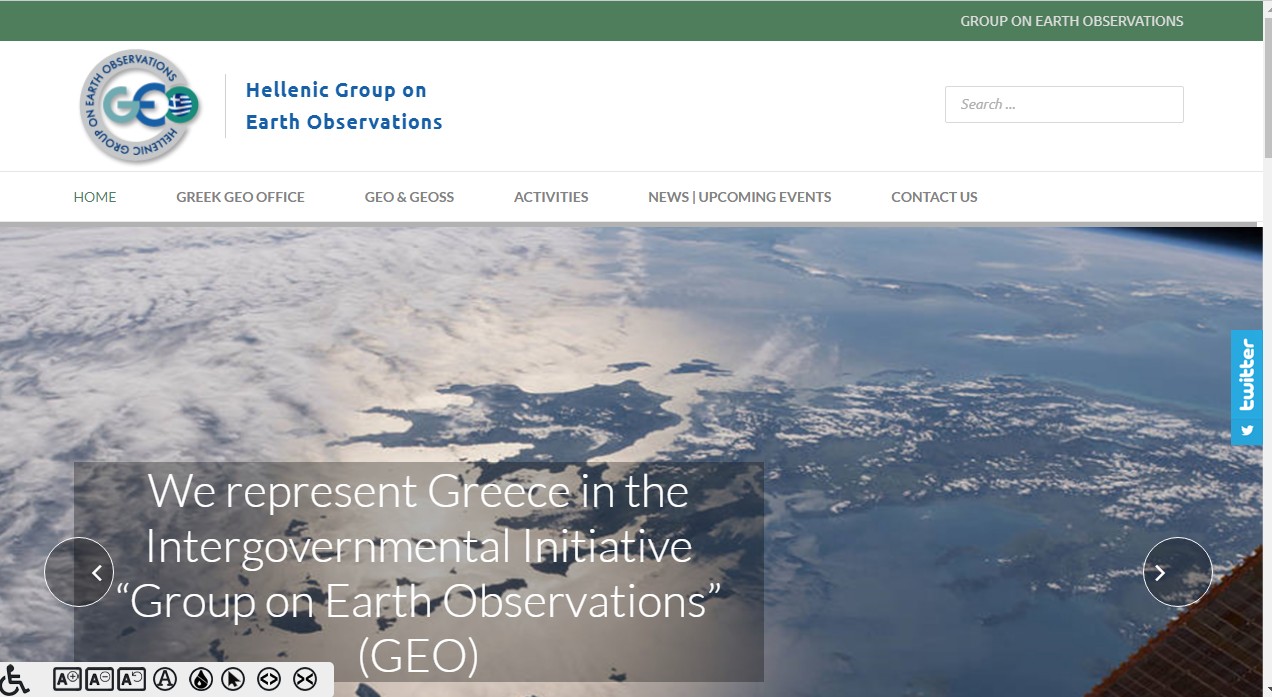Open News | Upcoming Events page
The image size is (1272, 697).
[x=739, y=197]
